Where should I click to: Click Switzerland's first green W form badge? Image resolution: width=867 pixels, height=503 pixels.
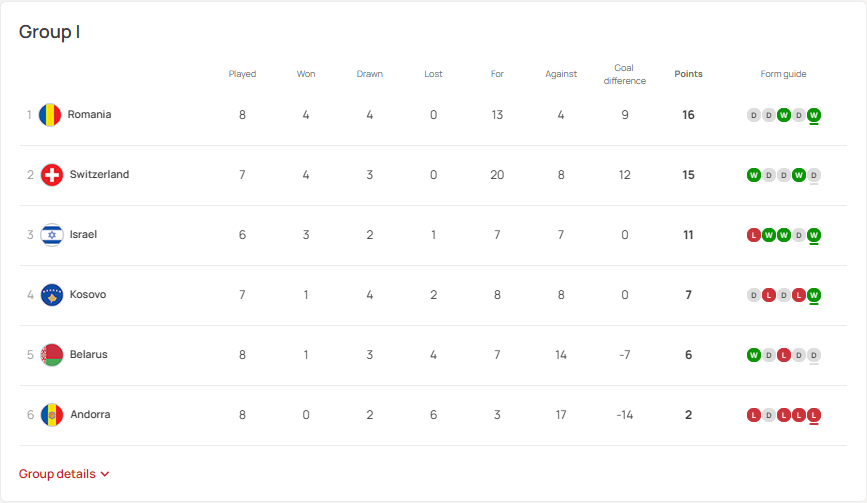pyautogui.click(x=754, y=175)
